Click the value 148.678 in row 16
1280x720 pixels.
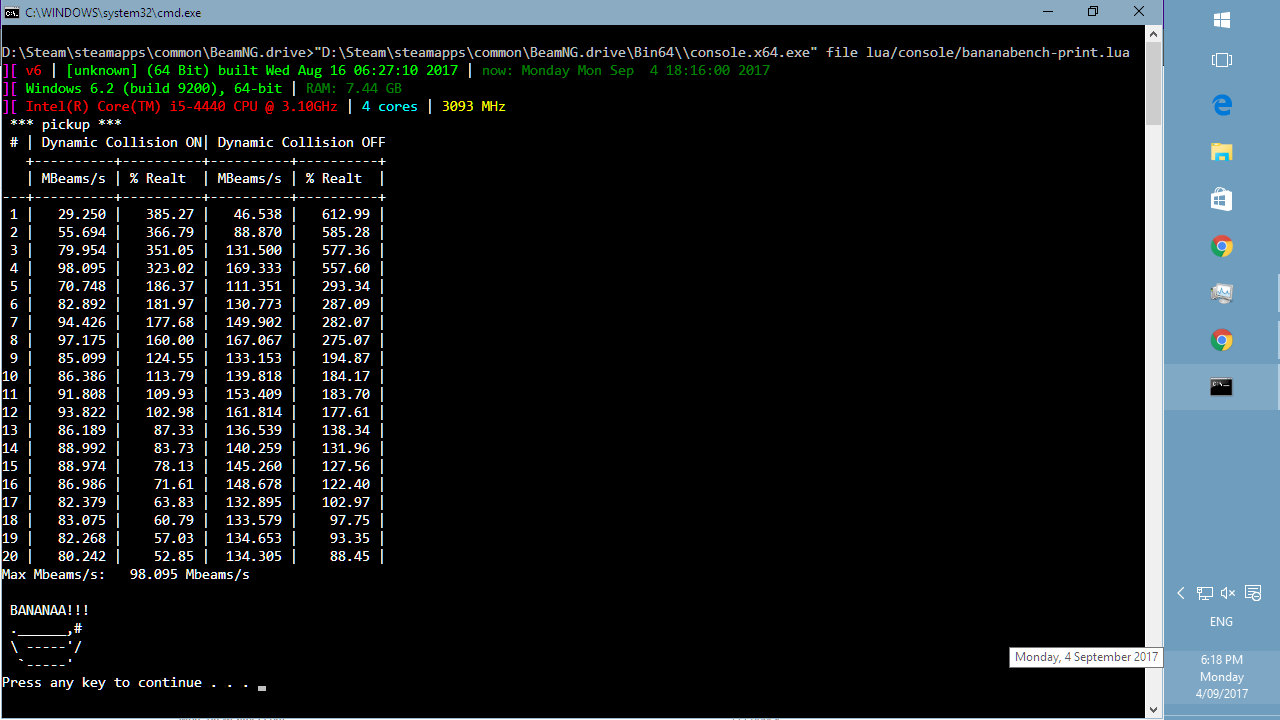point(254,484)
